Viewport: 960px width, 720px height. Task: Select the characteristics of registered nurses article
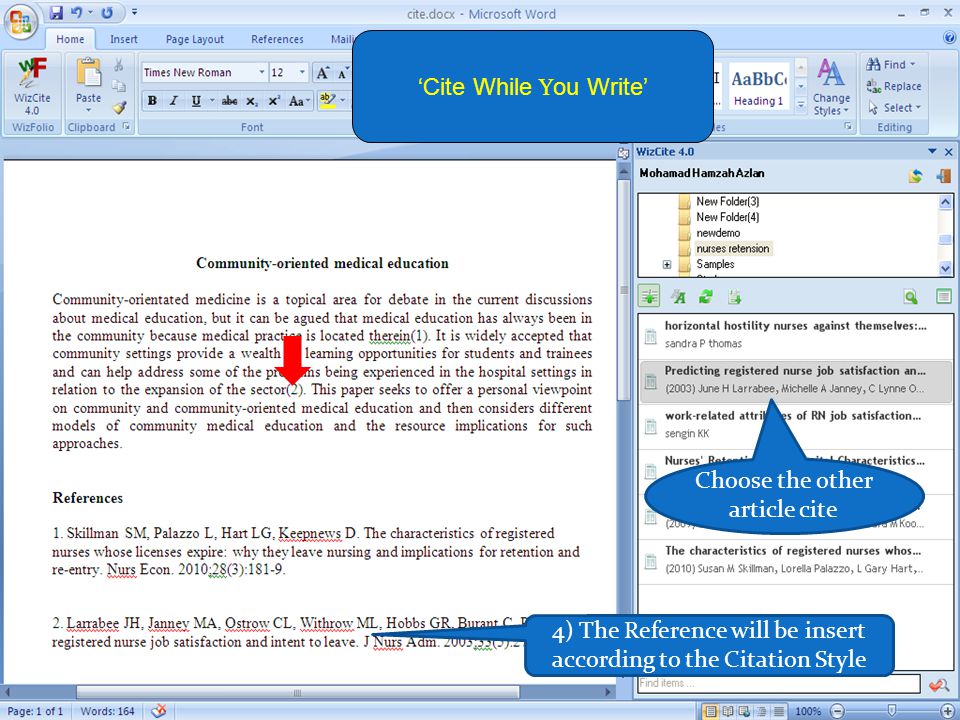pyautogui.click(x=795, y=560)
